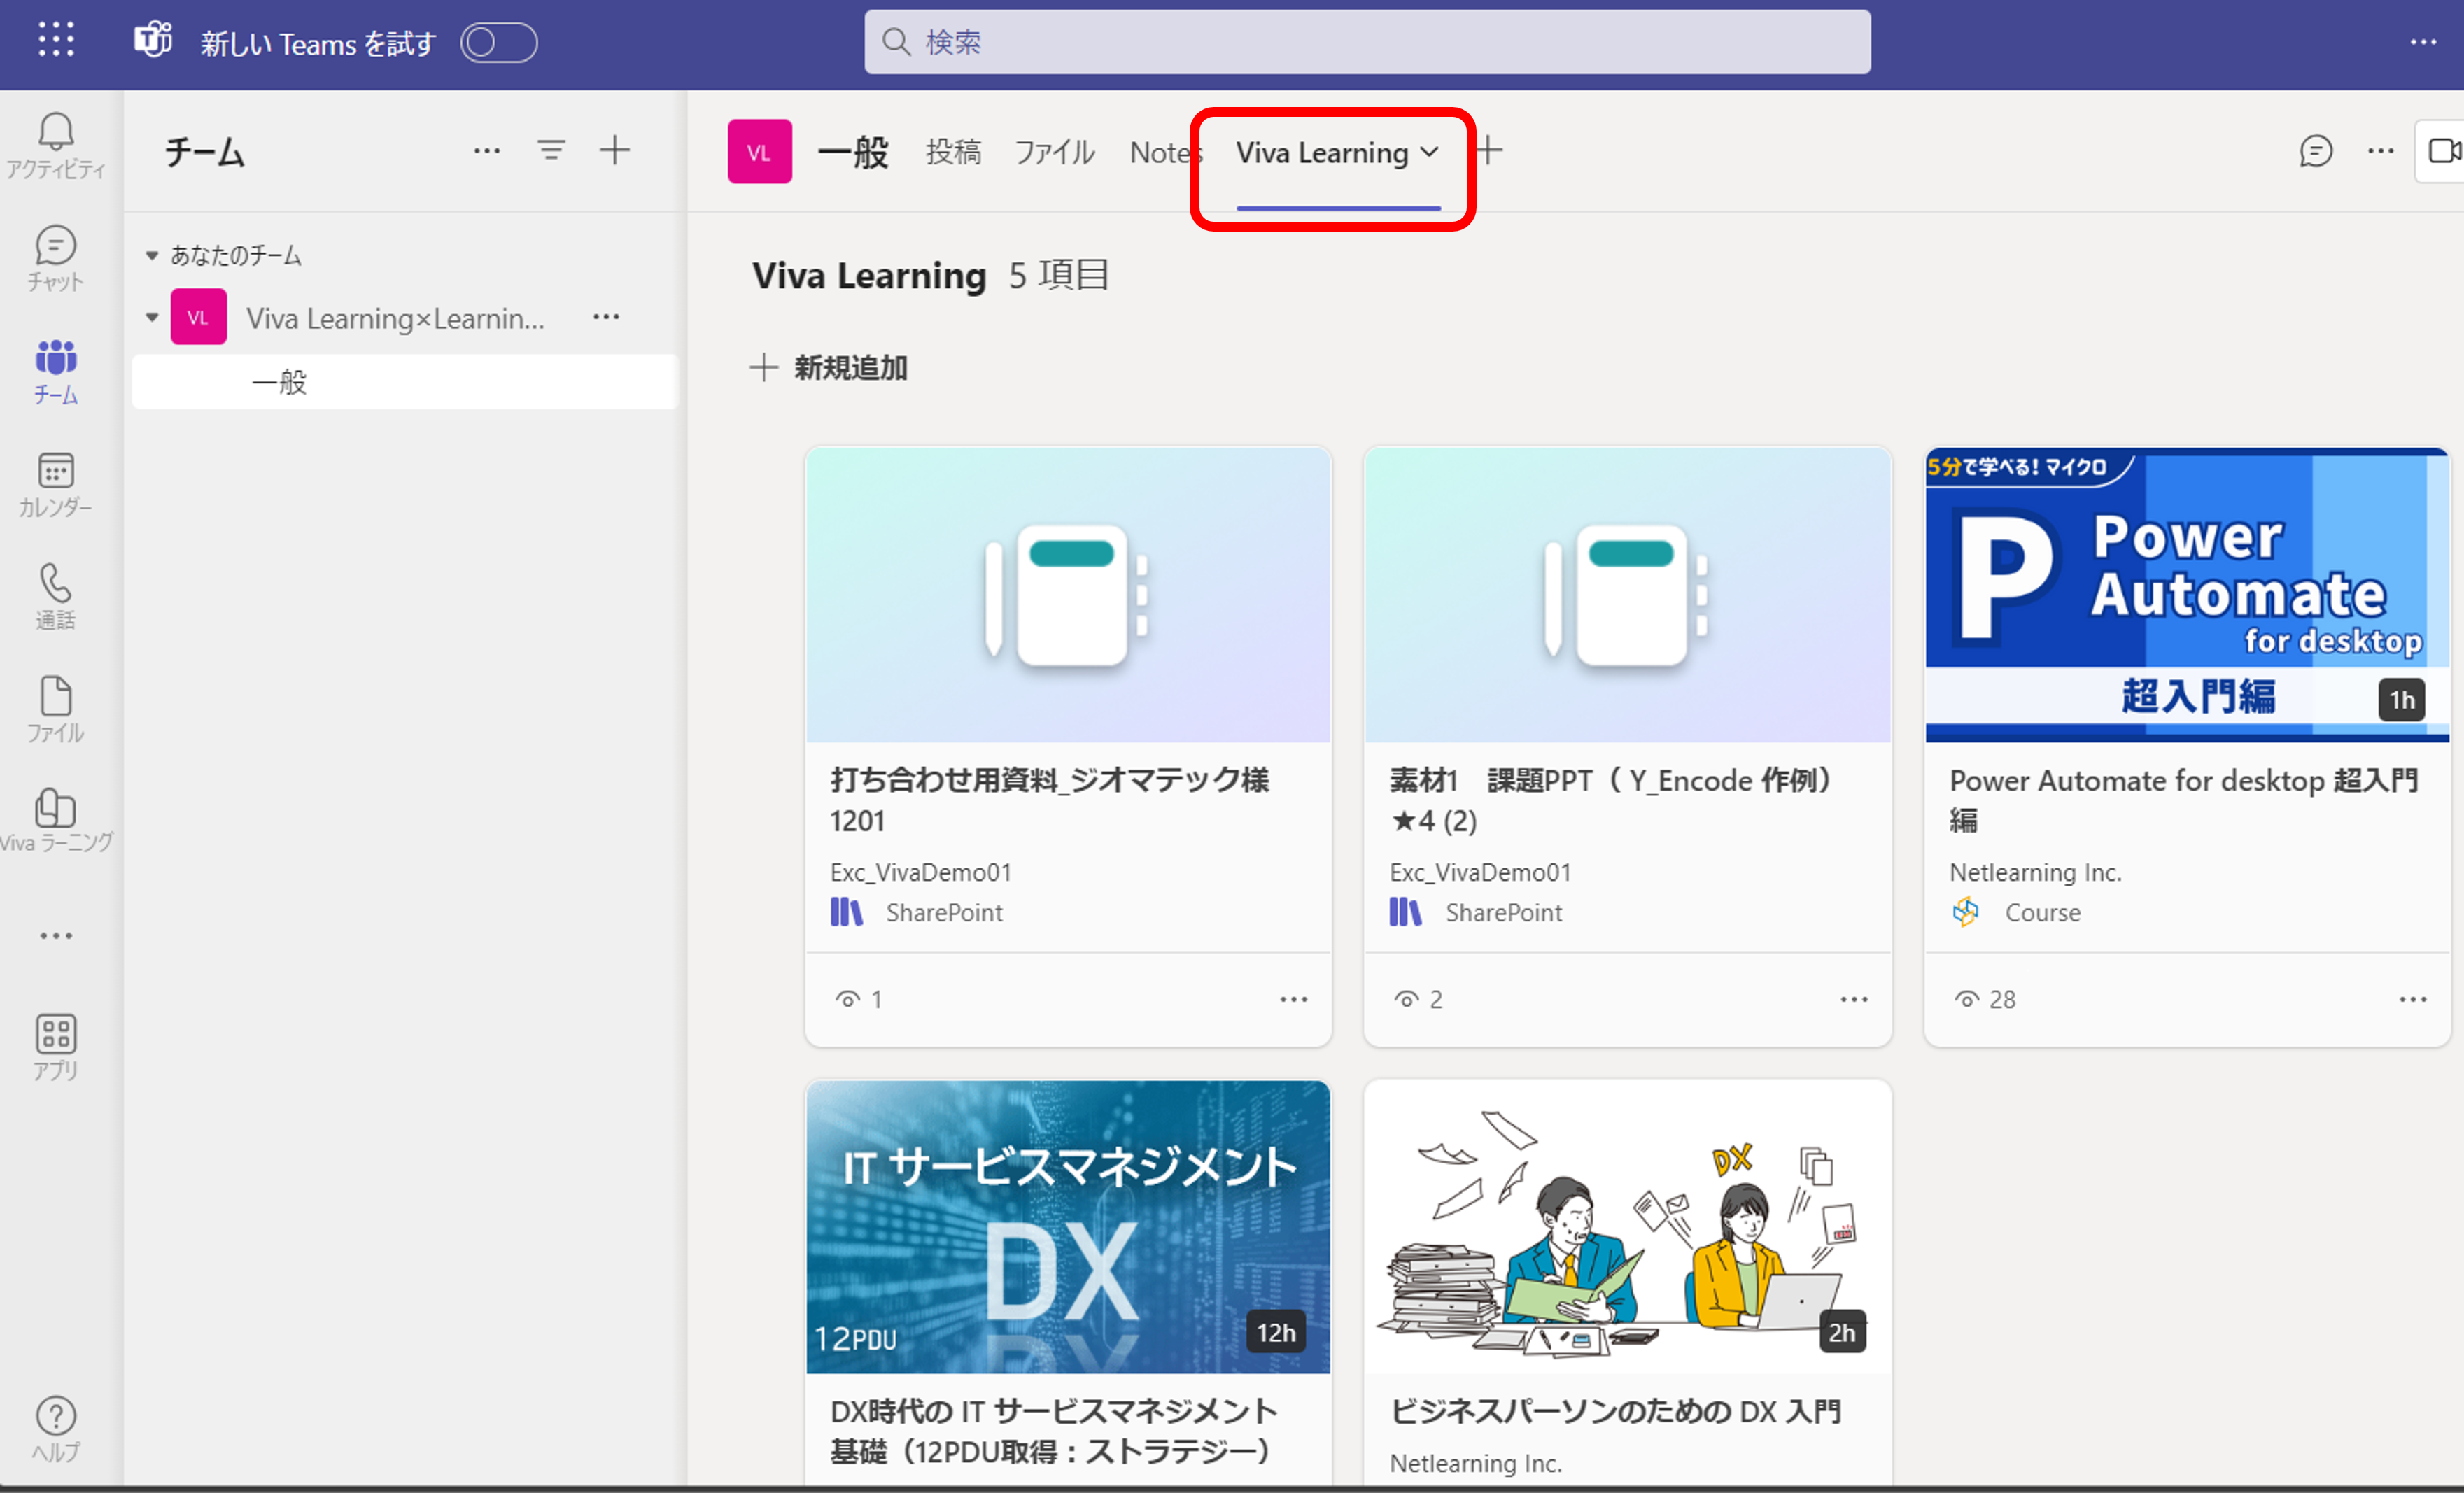Click the VL channel avatar in header

click(760, 152)
